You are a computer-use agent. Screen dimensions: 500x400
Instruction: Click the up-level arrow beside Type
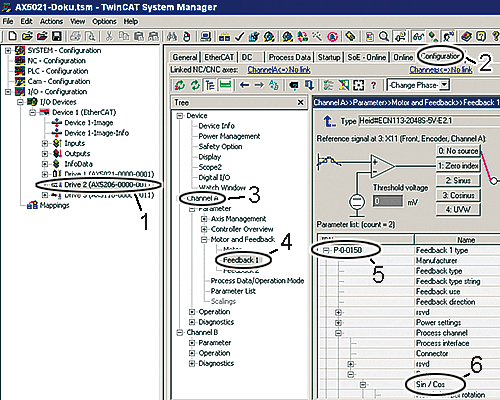click(329, 121)
